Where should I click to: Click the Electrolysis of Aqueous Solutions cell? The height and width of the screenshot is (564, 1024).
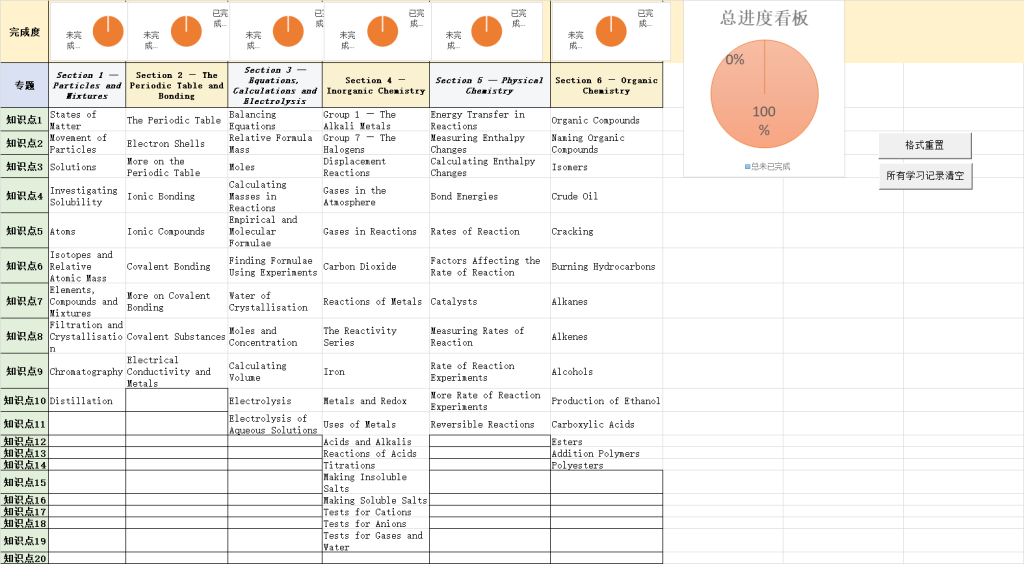[x=275, y=424]
